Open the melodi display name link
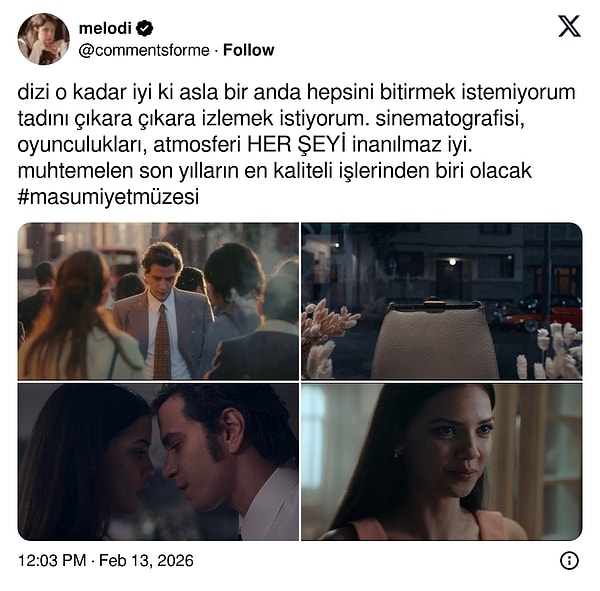 pos(105,28)
